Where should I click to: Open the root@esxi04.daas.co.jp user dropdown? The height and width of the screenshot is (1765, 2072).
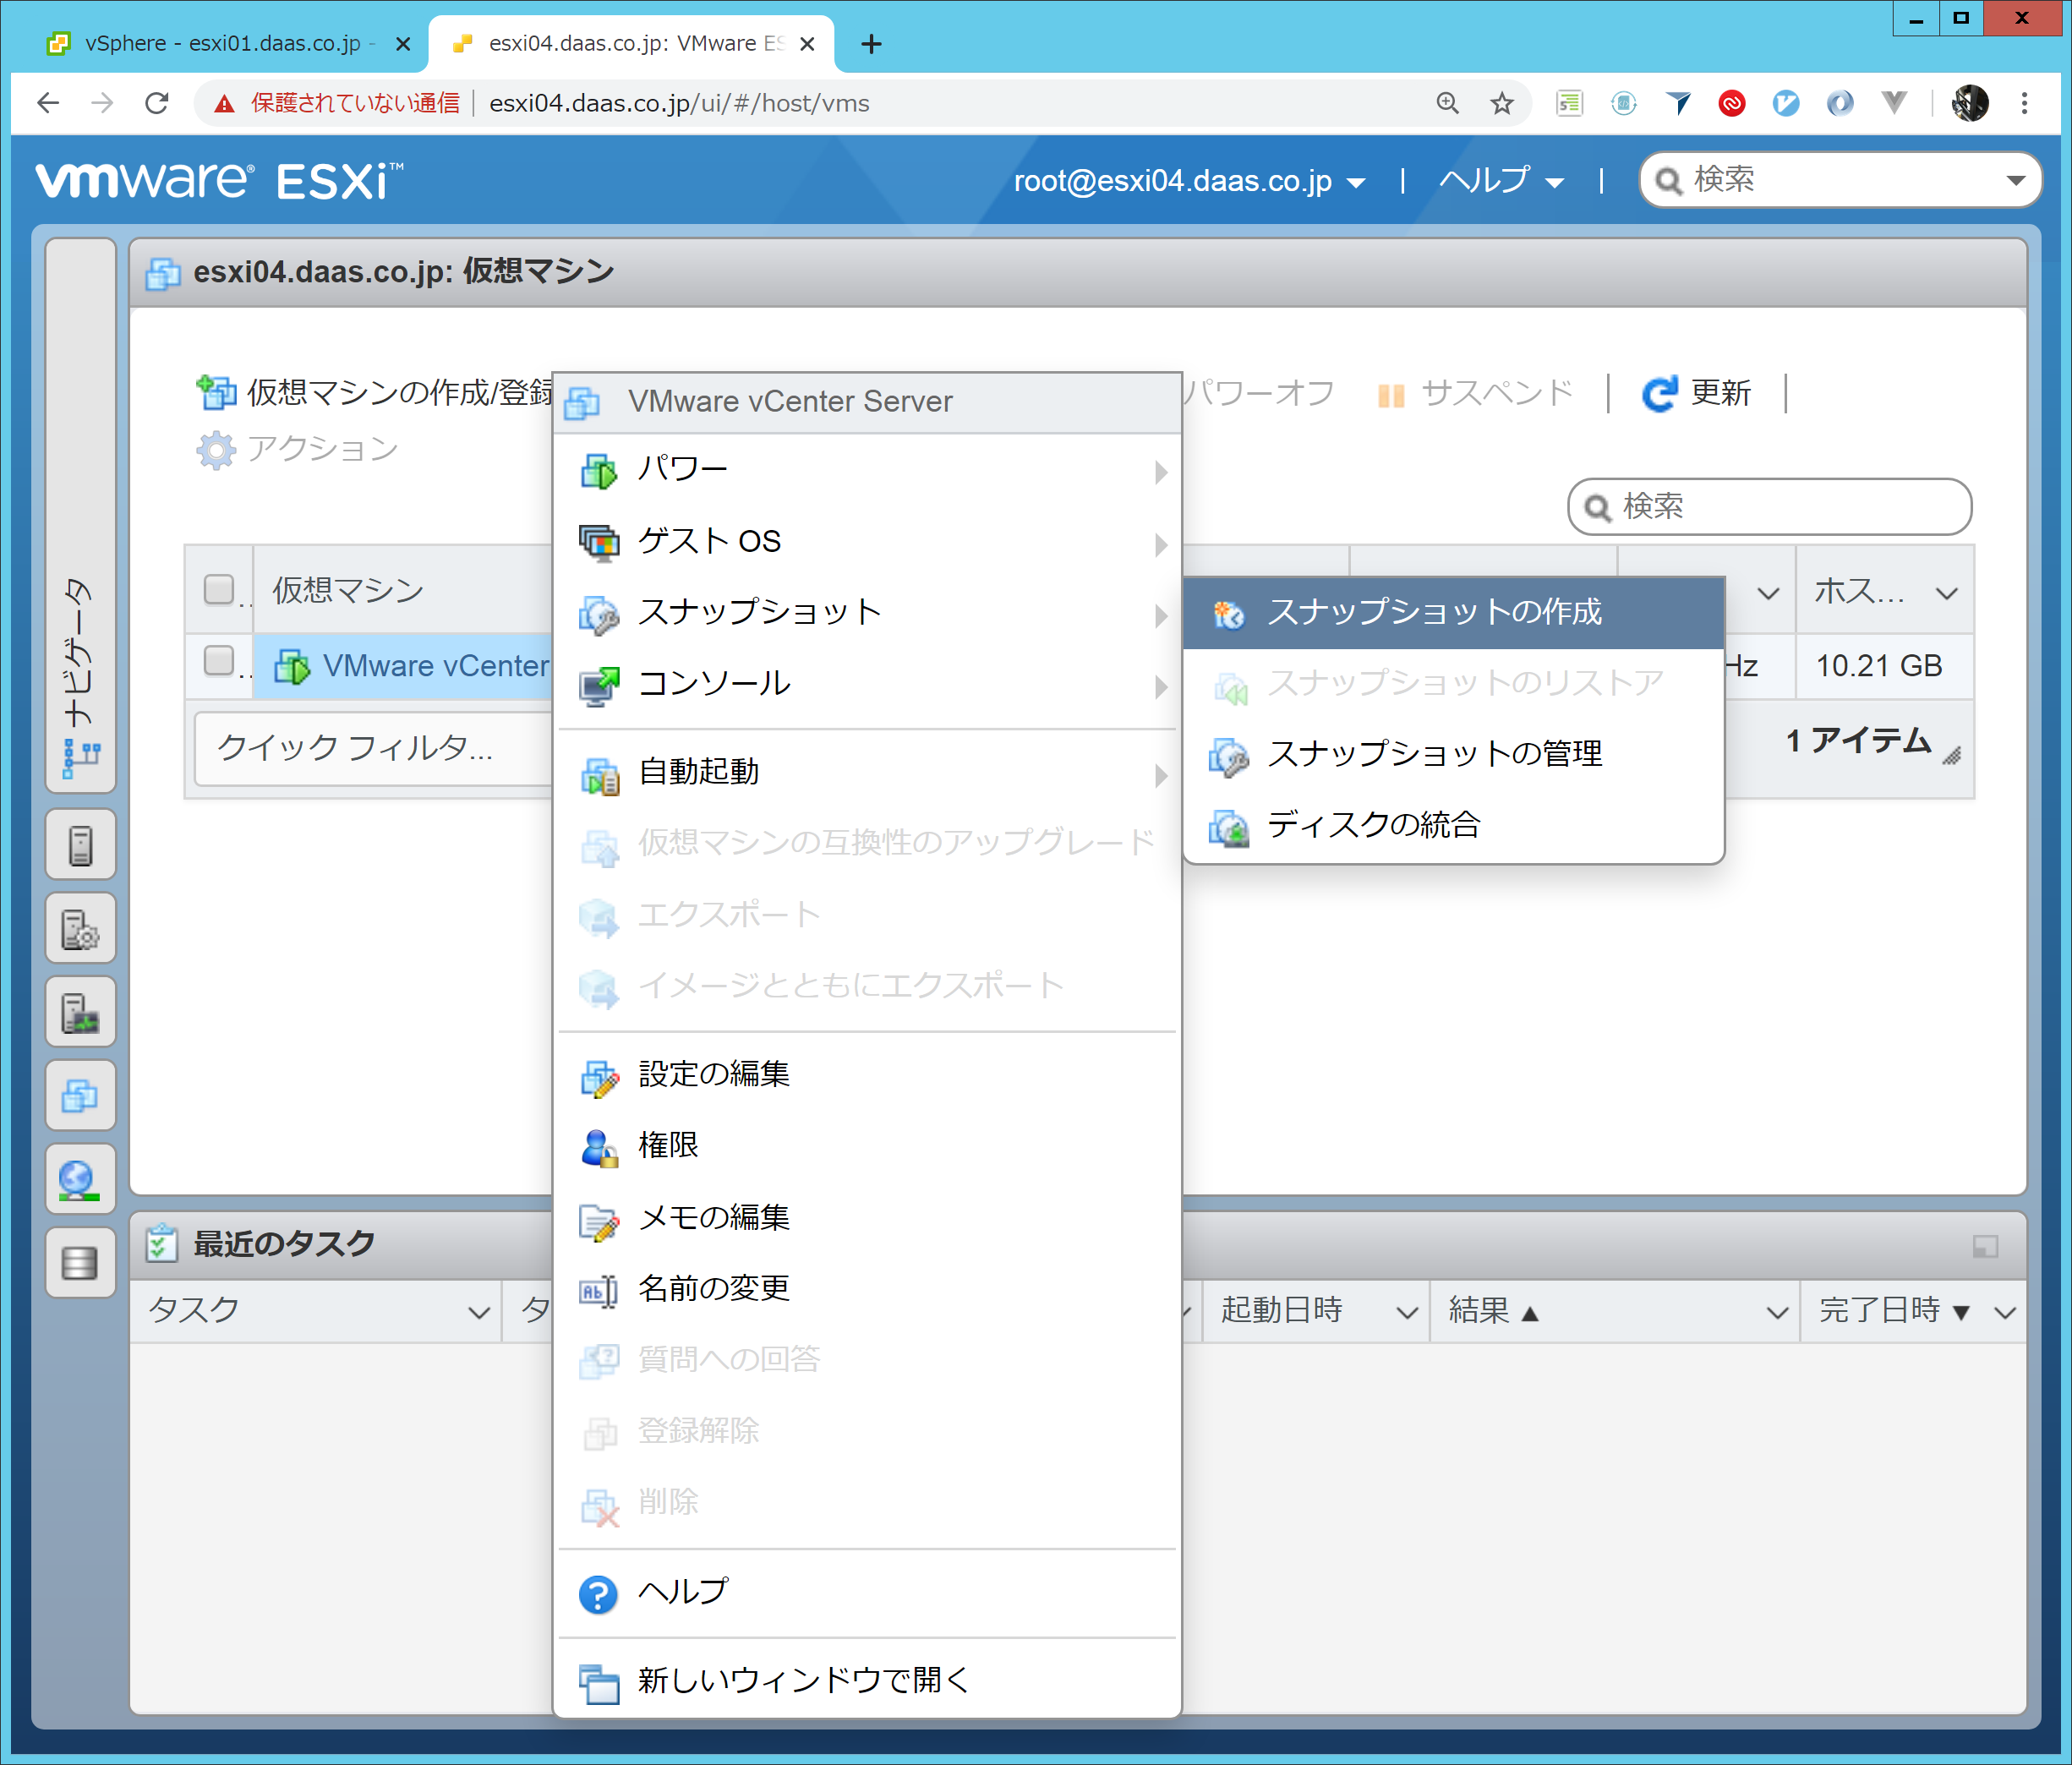point(1189,181)
